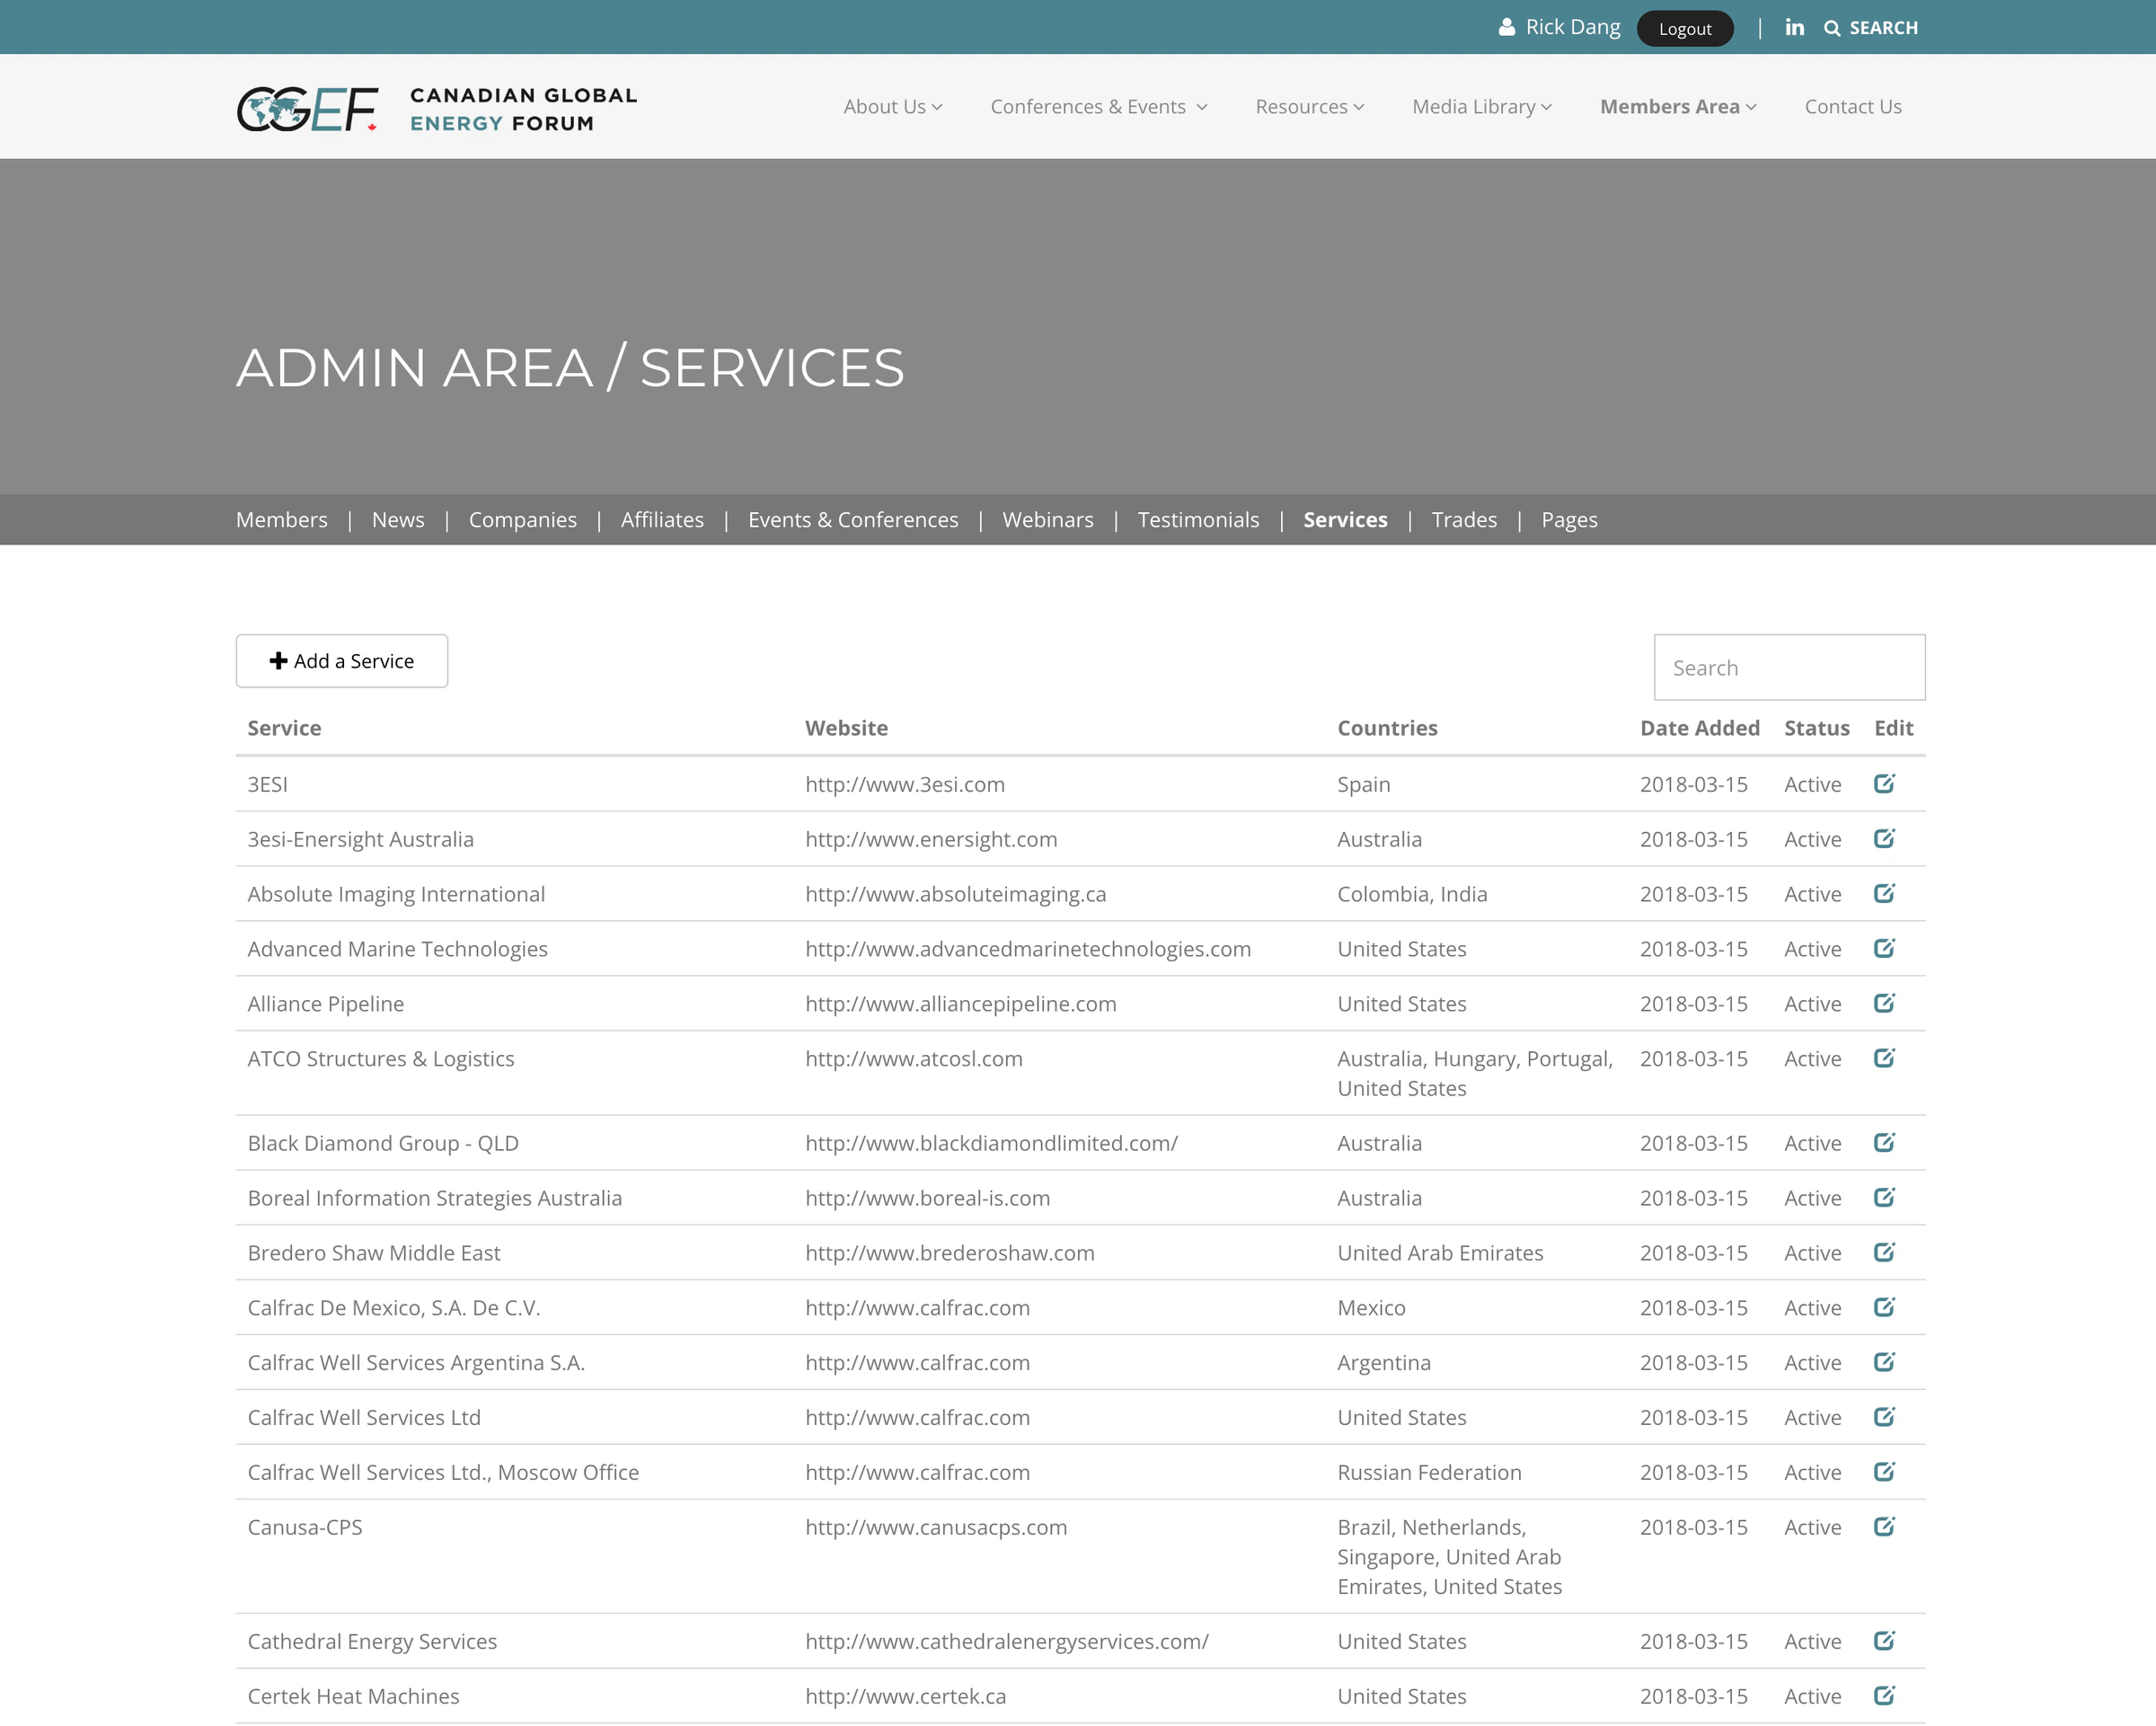Click the Countries column header
Screen dimensions: 2156x1726
1387,728
